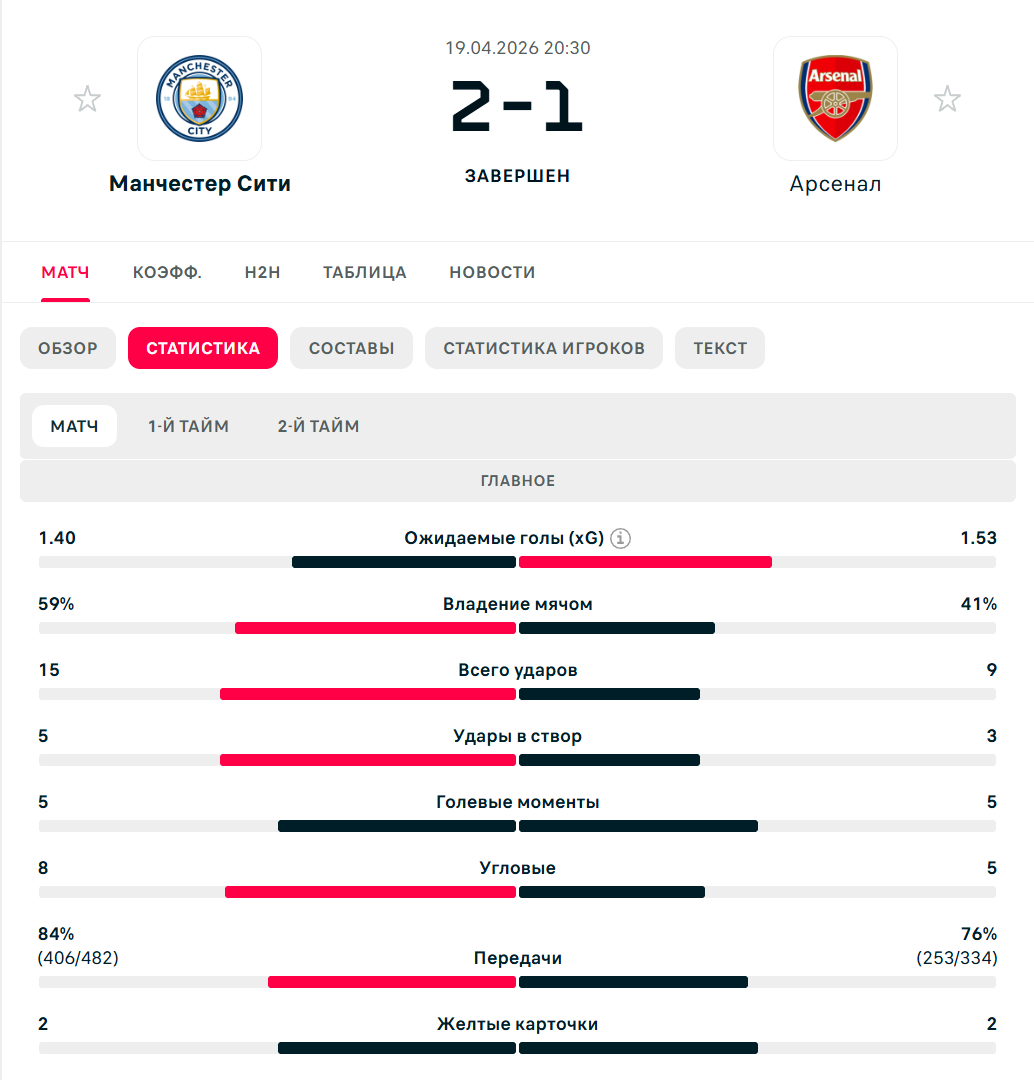
Task: Open the xG info tooltip icon
Action: tap(620, 538)
